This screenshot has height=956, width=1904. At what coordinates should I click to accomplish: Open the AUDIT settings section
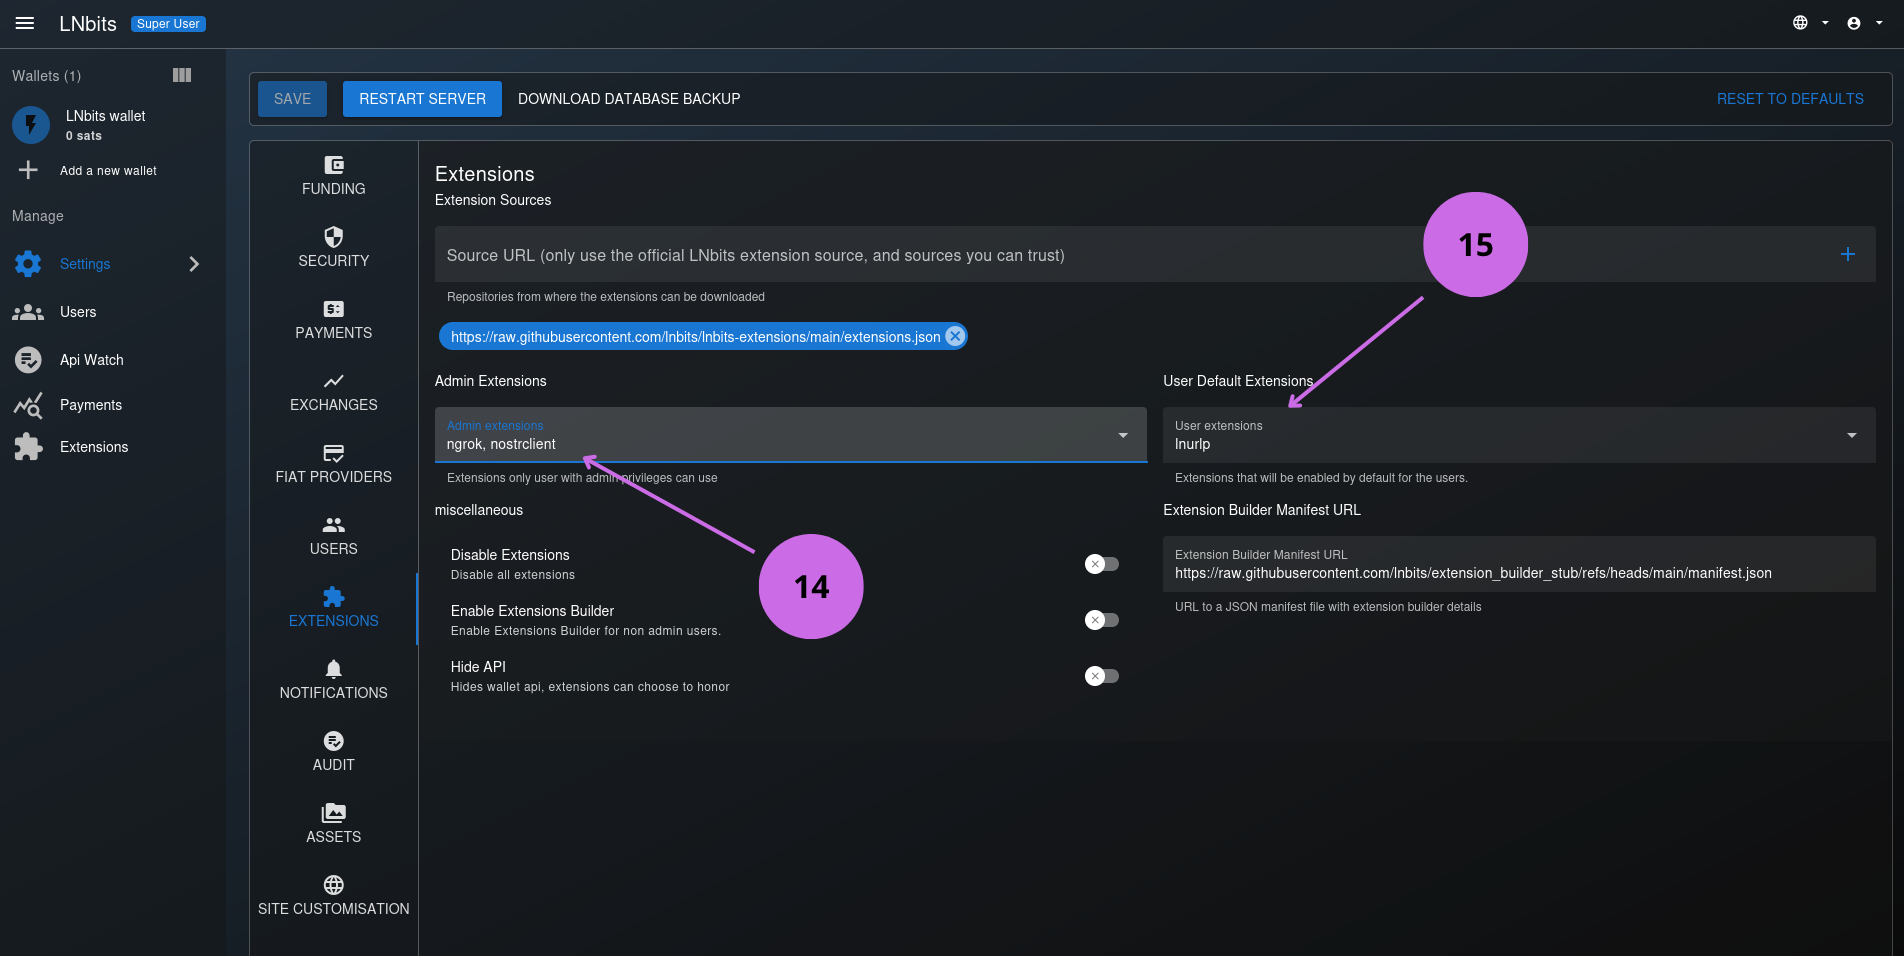(x=333, y=752)
